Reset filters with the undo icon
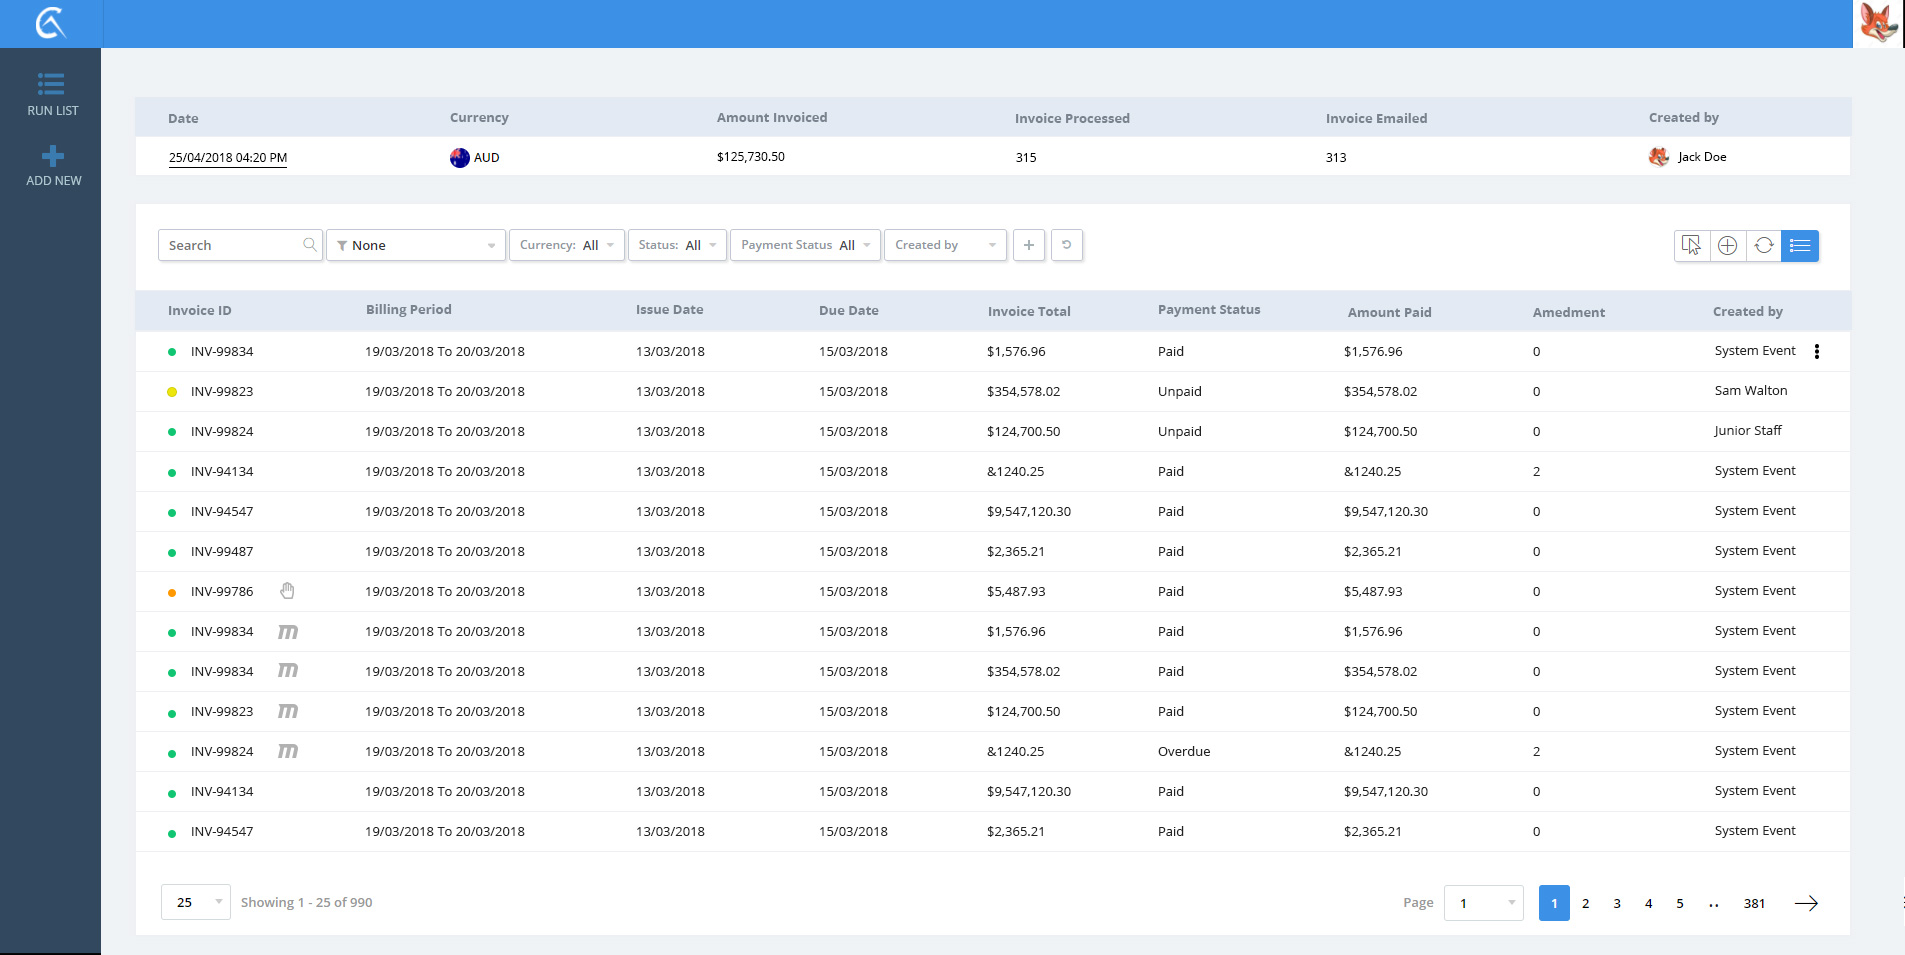The height and width of the screenshot is (955, 1905). coord(1066,245)
